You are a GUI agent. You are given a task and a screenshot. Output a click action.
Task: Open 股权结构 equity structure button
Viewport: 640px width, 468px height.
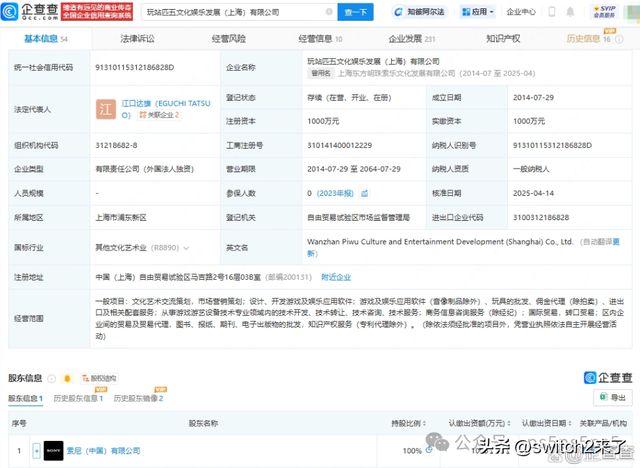pyautogui.click(x=99, y=379)
